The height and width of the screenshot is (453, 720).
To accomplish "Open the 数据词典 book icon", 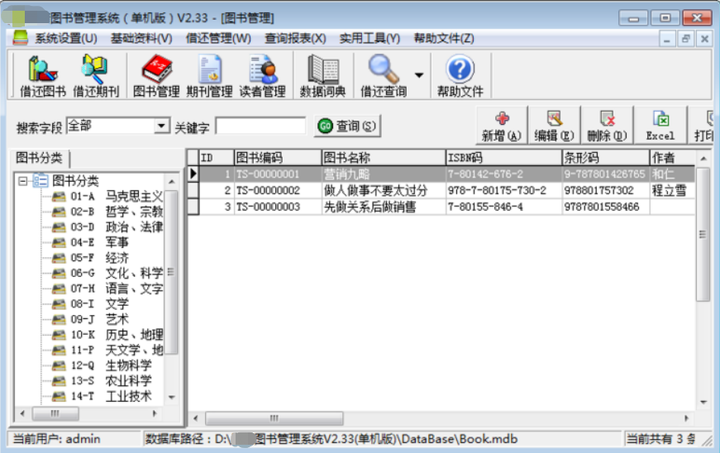I will (323, 76).
